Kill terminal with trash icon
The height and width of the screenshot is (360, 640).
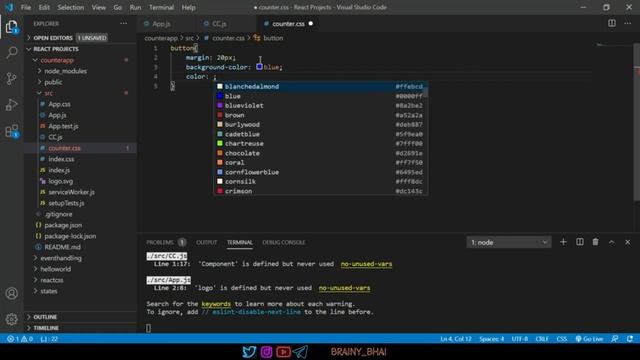click(596, 242)
